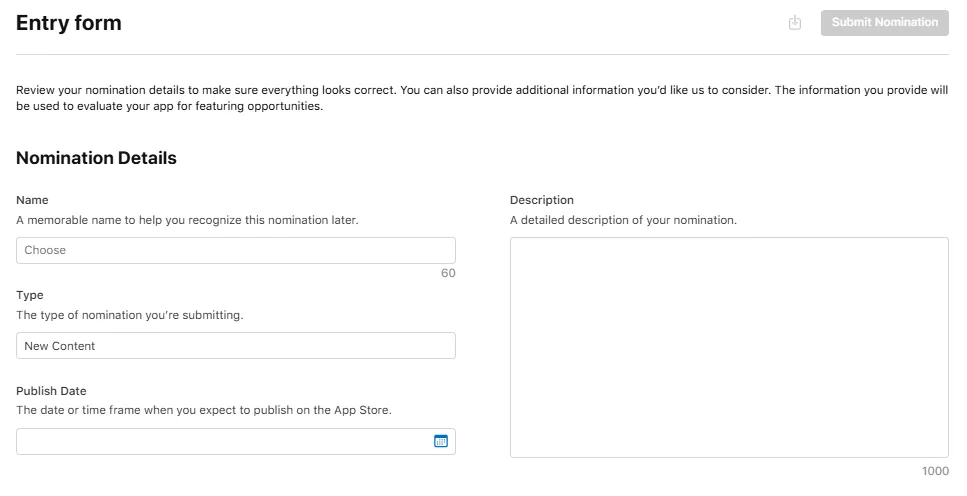Click the 1000 character counter under Description

point(935,471)
